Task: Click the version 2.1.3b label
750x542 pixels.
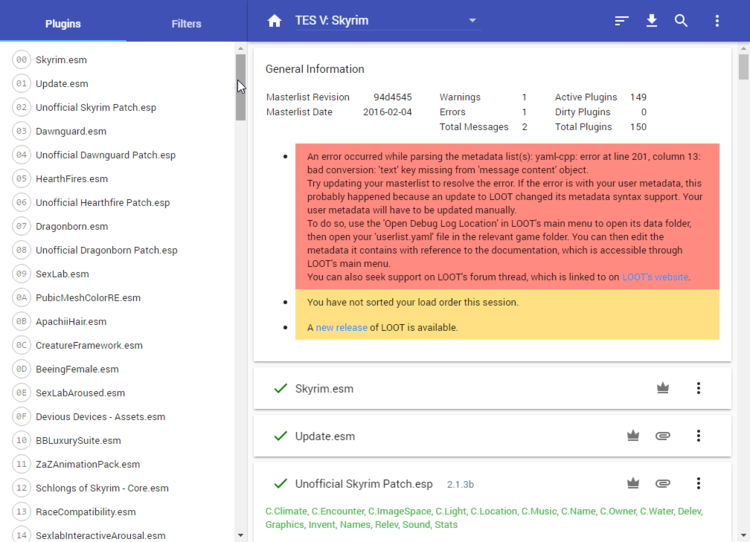Action: (460, 485)
